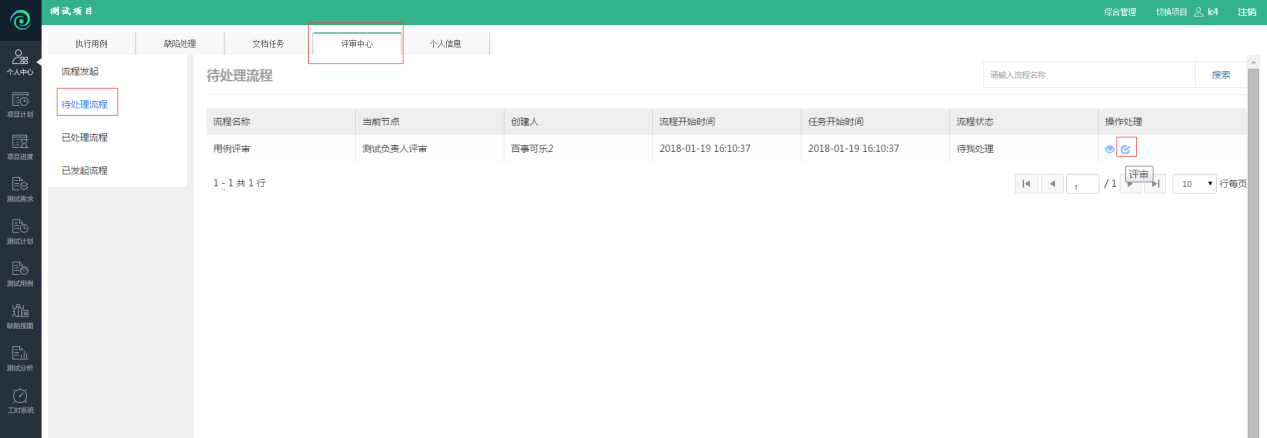The height and width of the screenshot is (438, 1267).
Task: Click the 1 - 1 共 1 行 row count
Action: (x=240, y=183)
